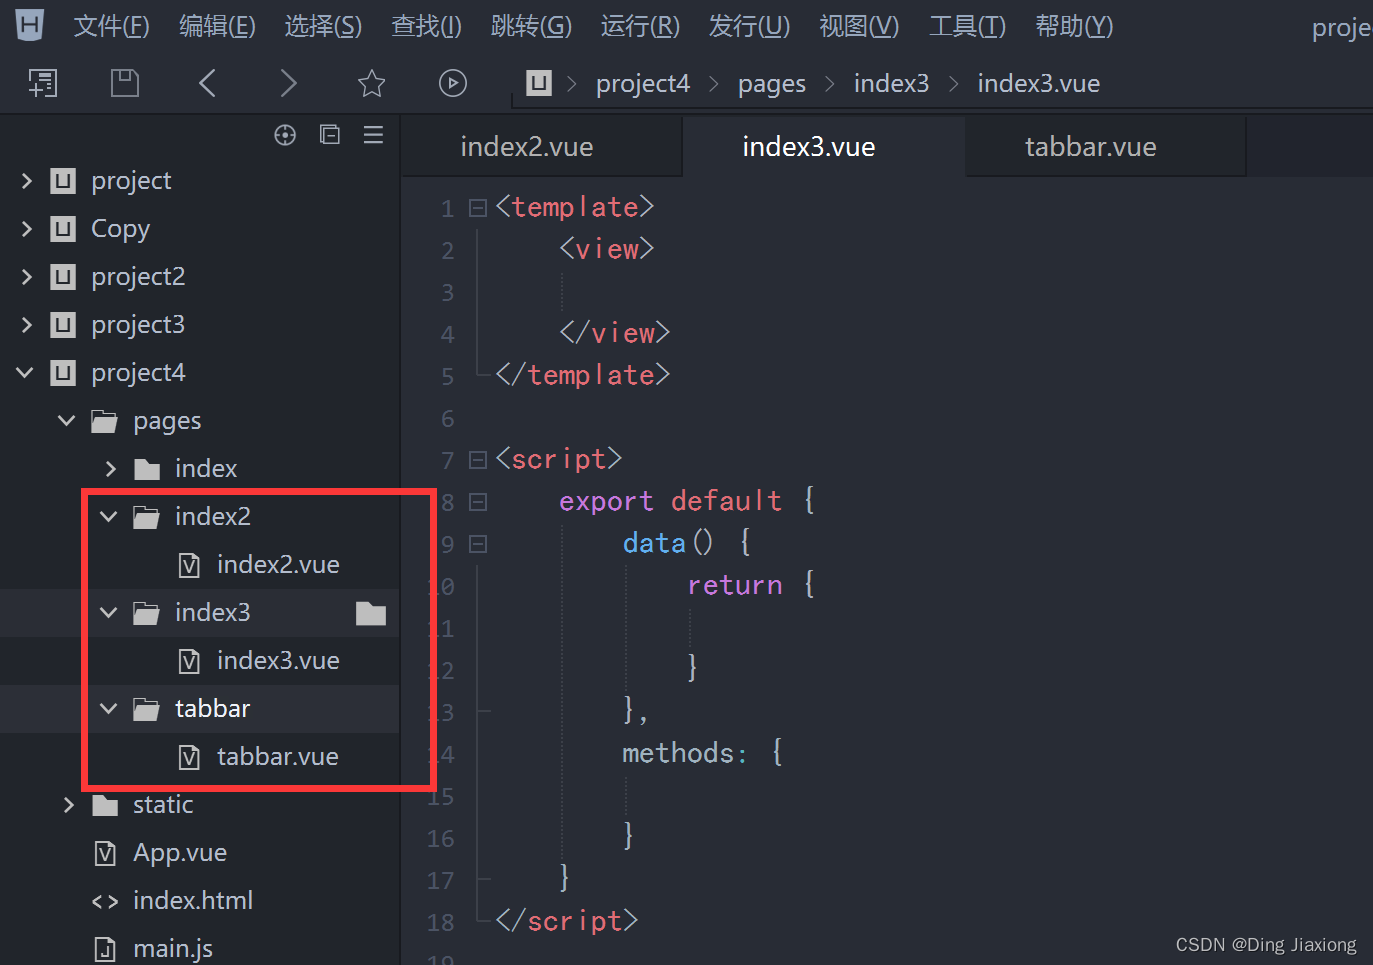
Task: Click the project4 project icon in tree
Action: pos(63,373)
